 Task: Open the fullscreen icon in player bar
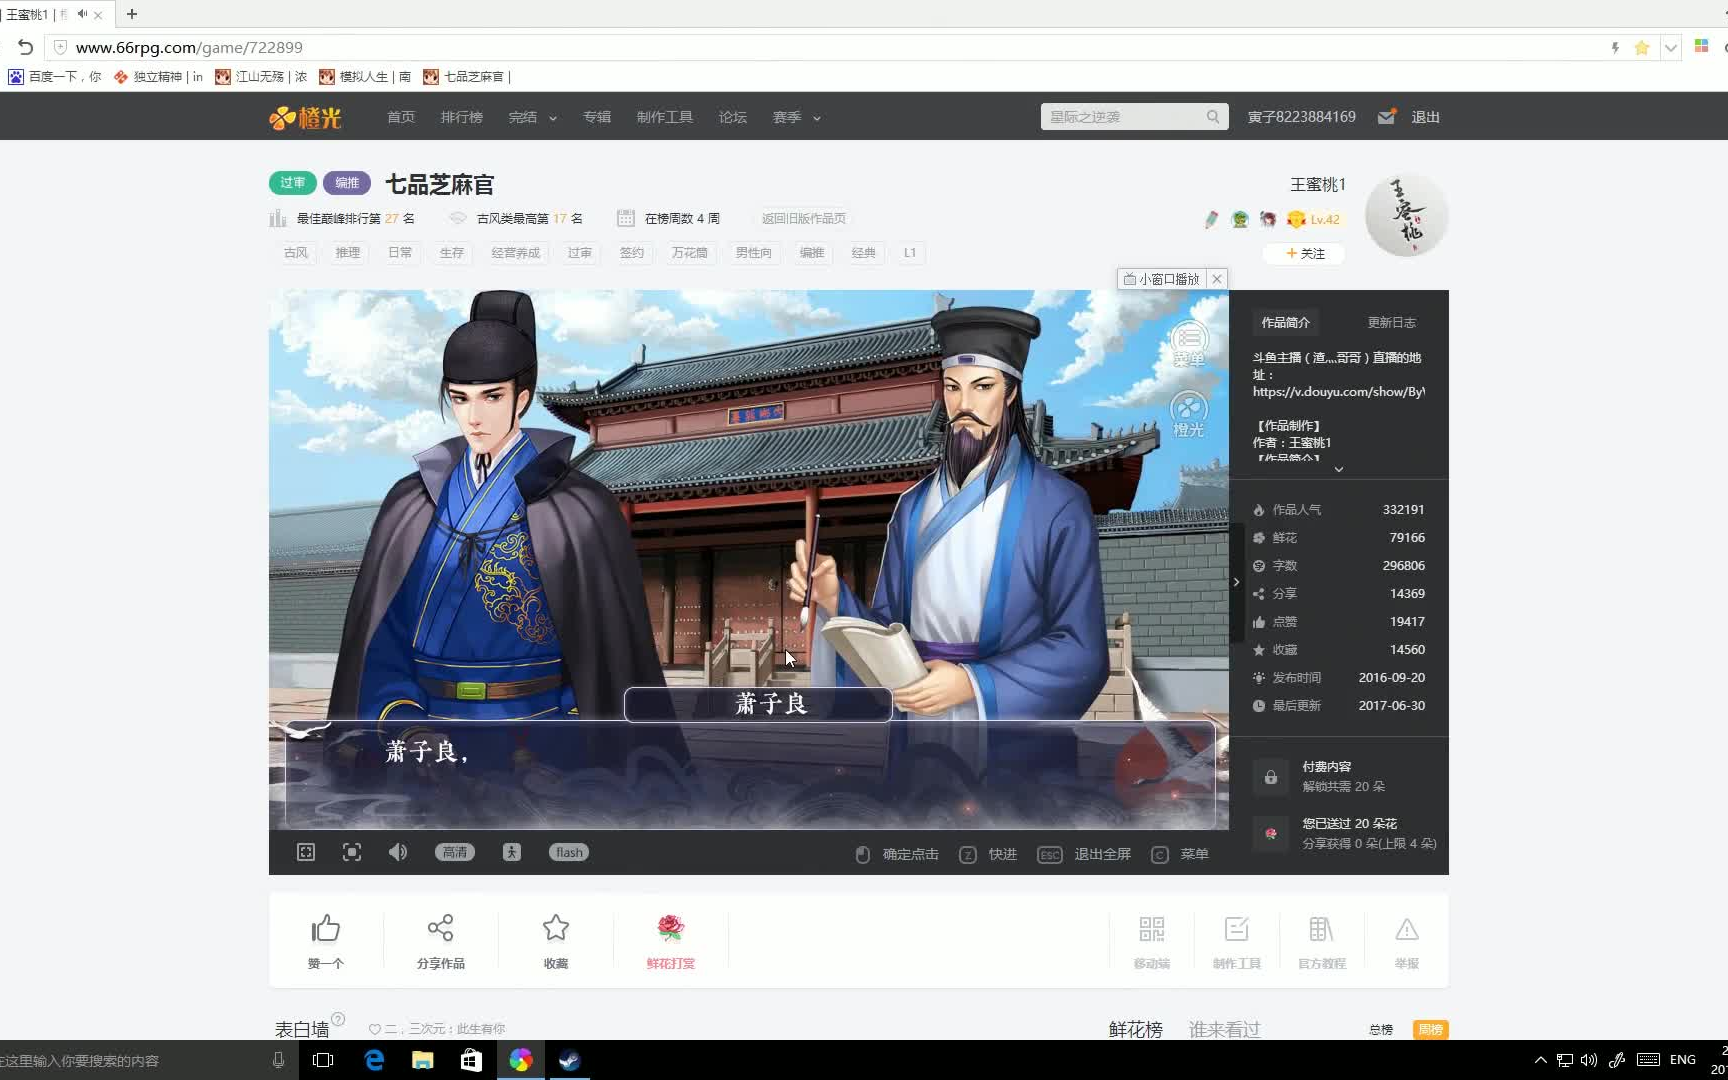click(x=306, y=852)
